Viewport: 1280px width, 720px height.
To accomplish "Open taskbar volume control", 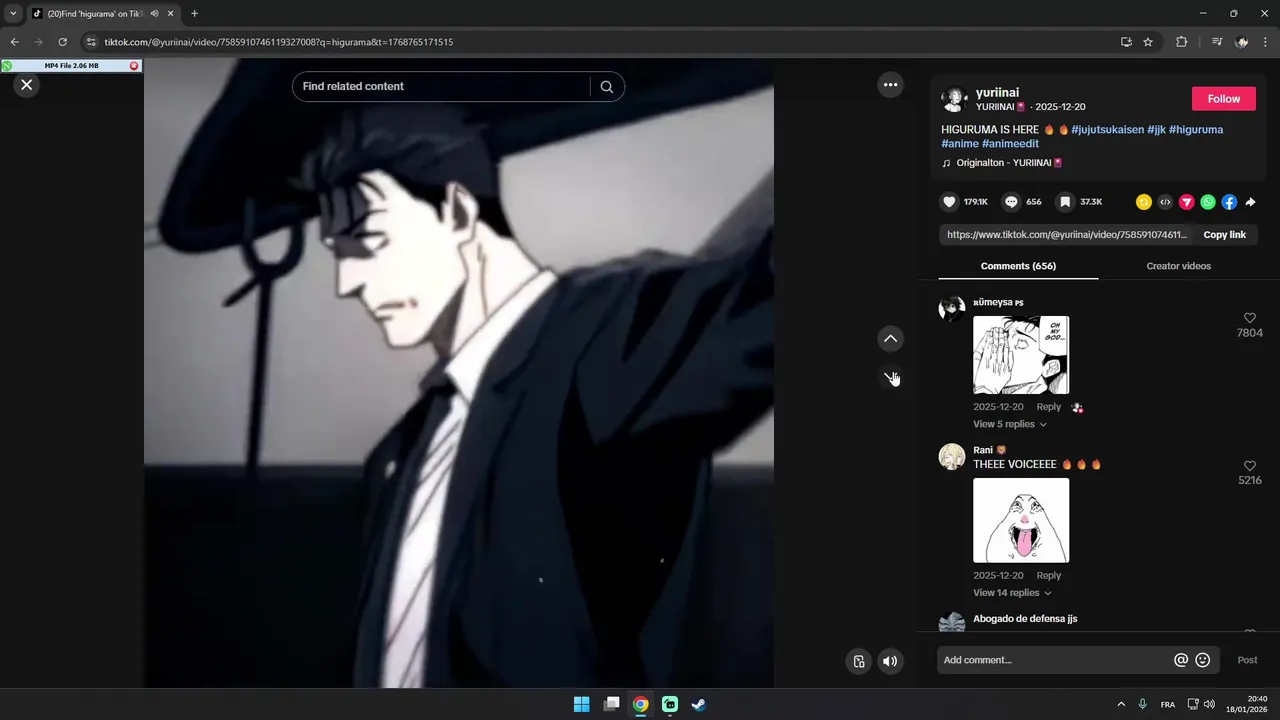I will pyautogui.click(x=1209, y=704).
